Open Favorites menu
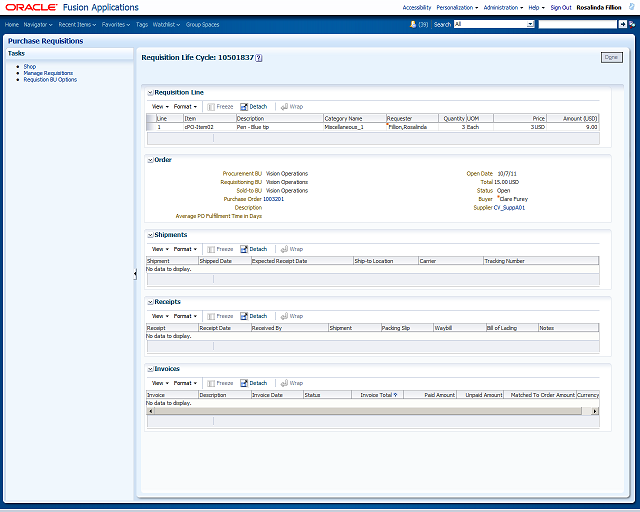 click(116, 25)
